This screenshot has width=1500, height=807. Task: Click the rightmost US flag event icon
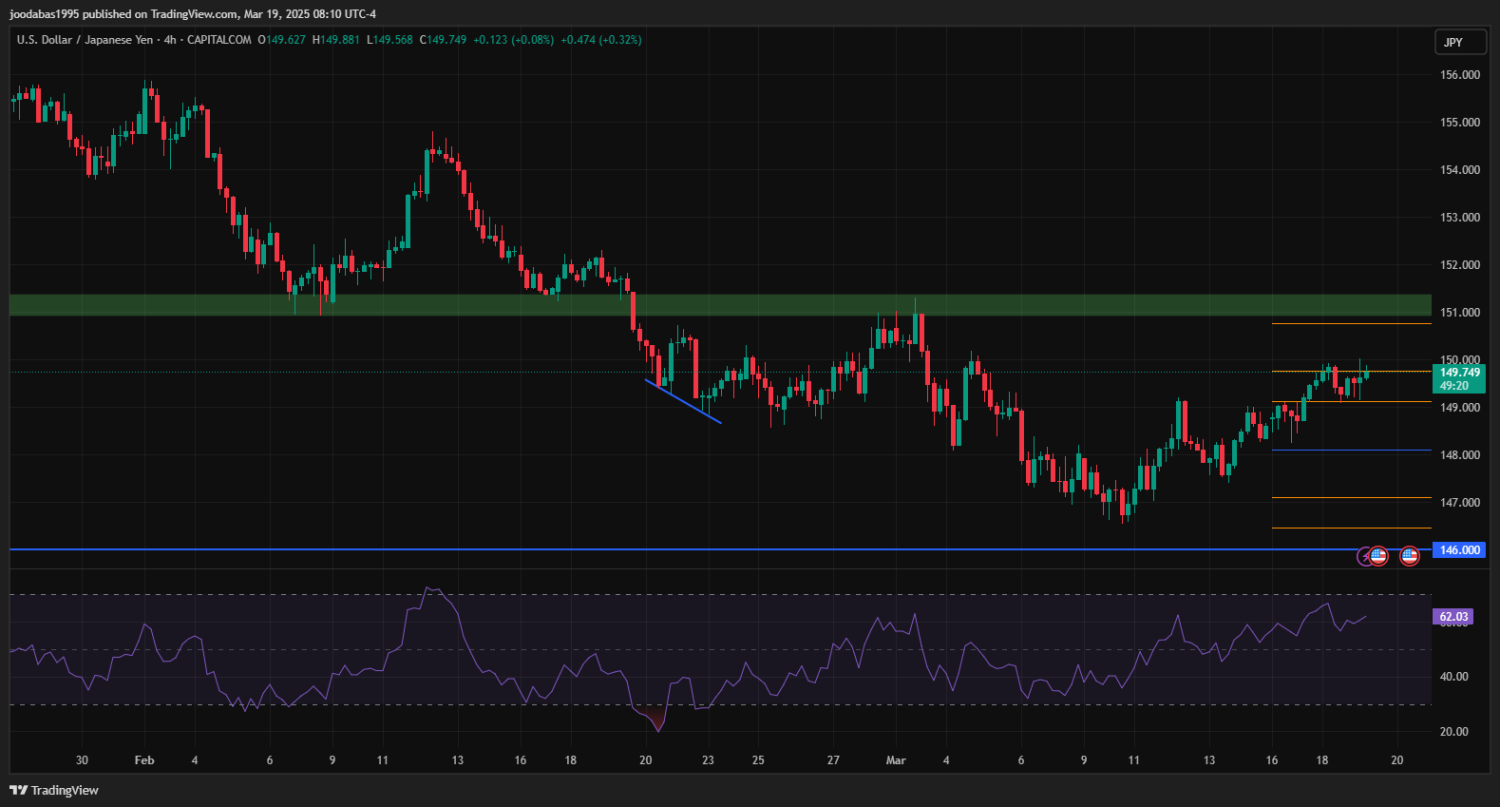tap(1409, 555)
